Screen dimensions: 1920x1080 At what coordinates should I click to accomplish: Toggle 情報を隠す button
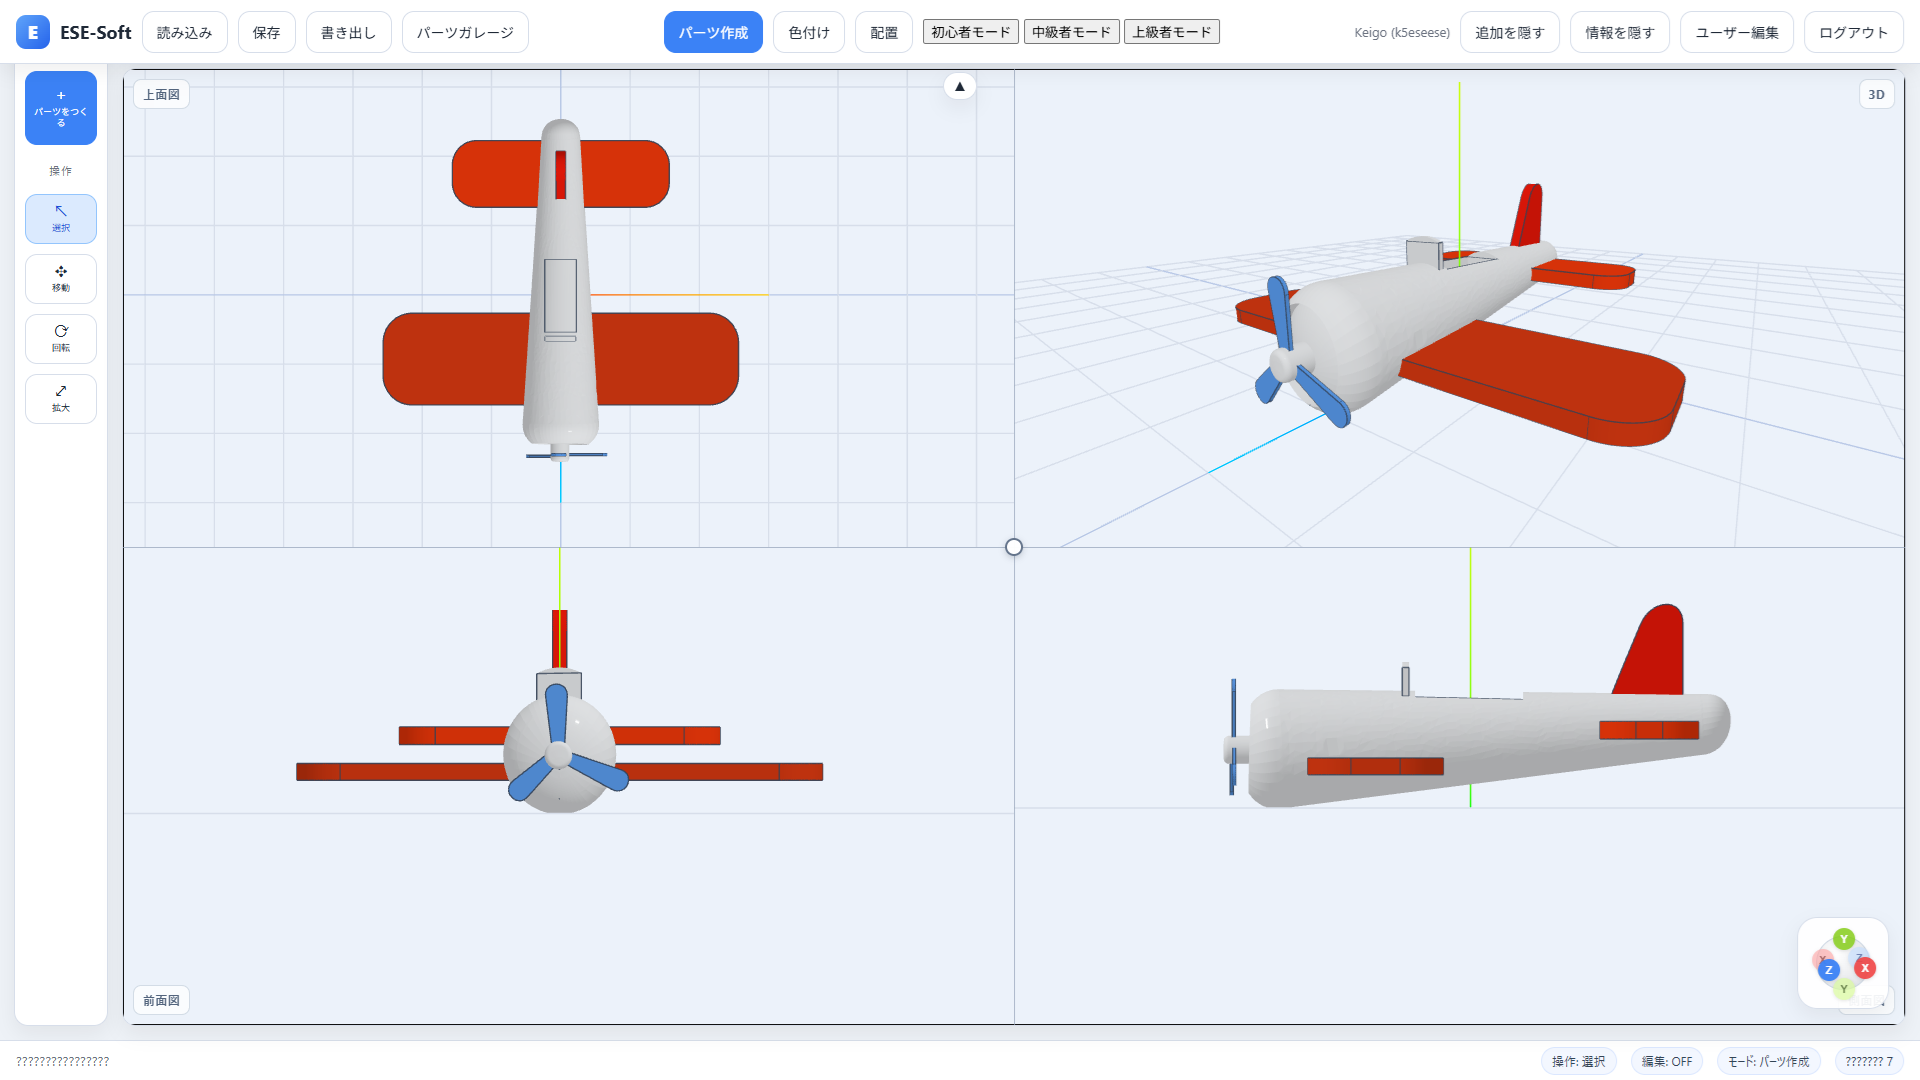click(x=1620, y=32)
